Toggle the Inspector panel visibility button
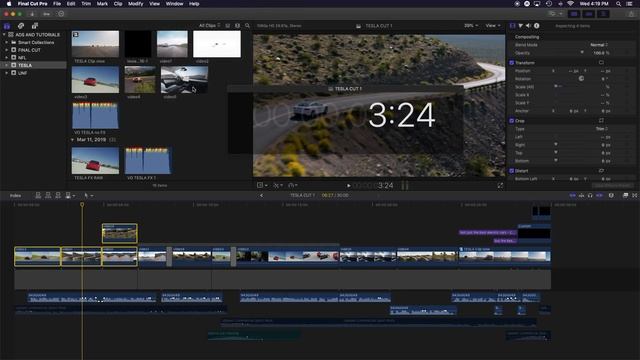Viewport: 640px width, 360px height. pos(603,14)
